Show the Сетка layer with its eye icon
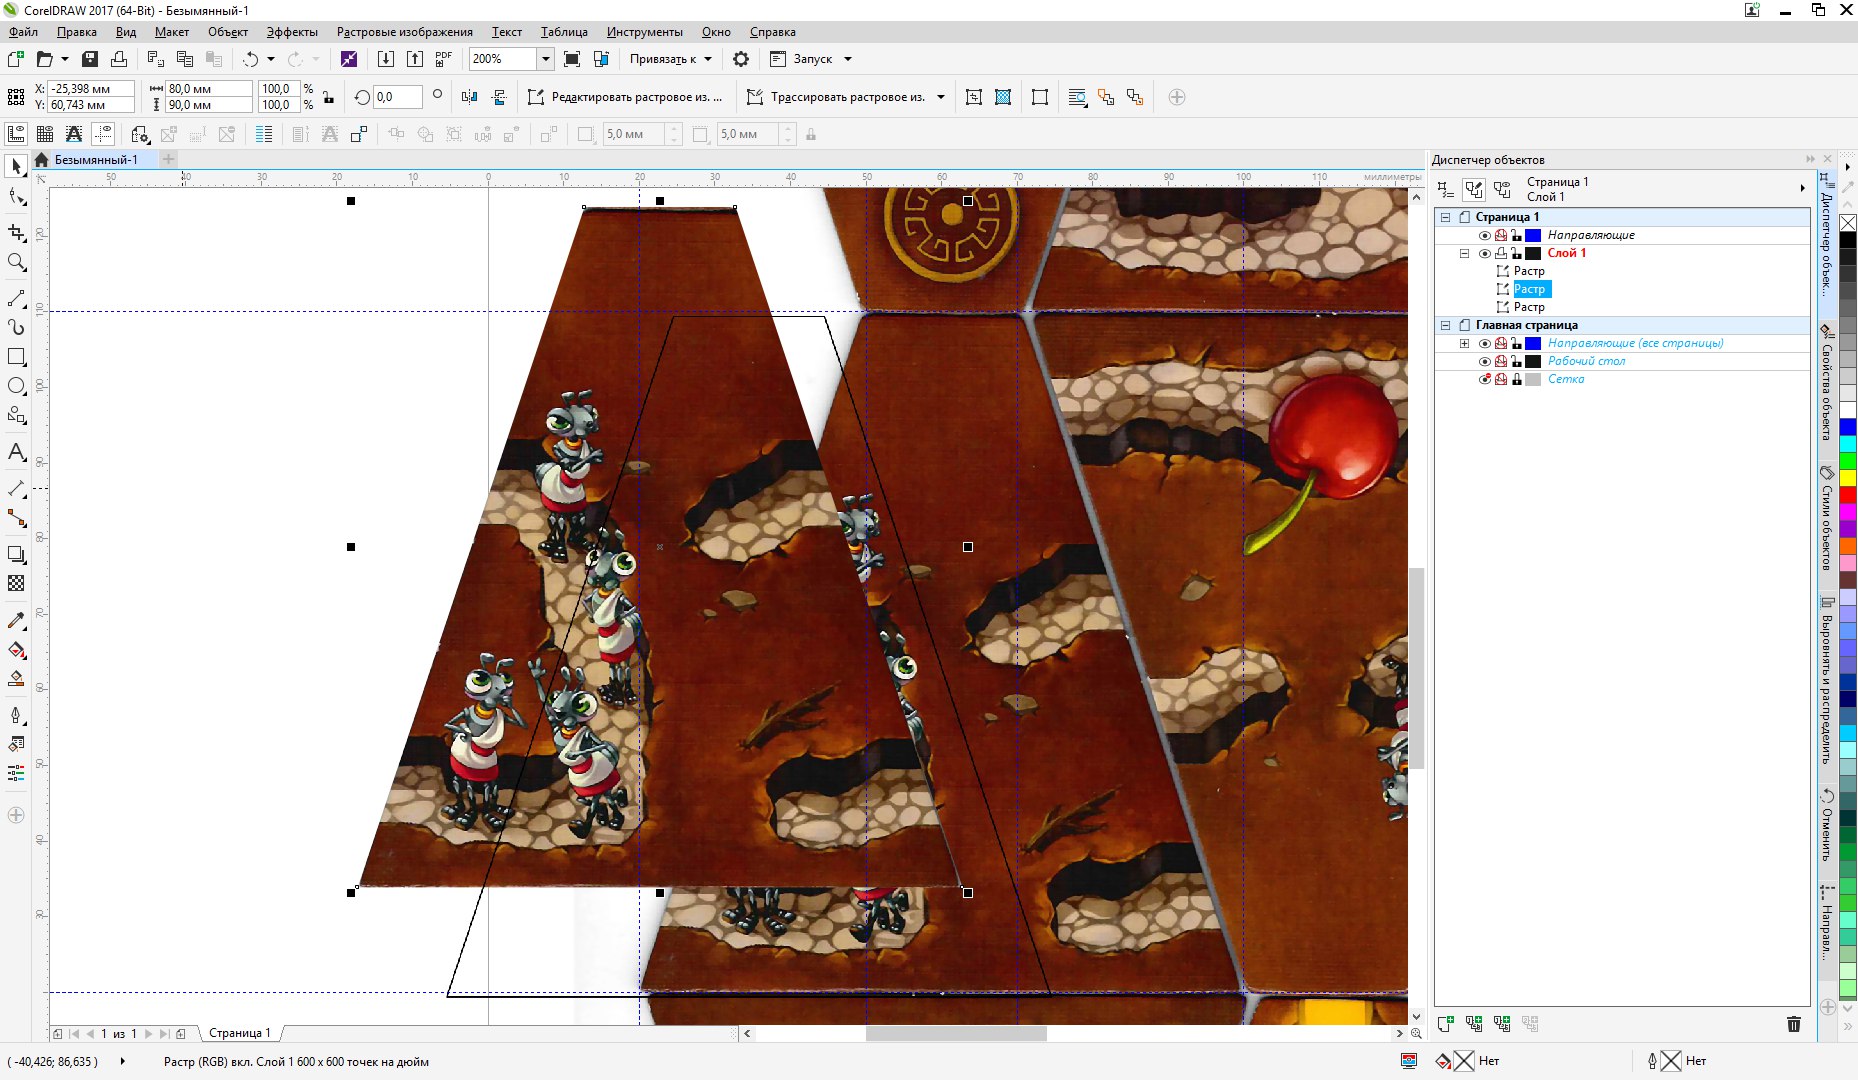1858x1080 pixels. tap(1485, 380)
